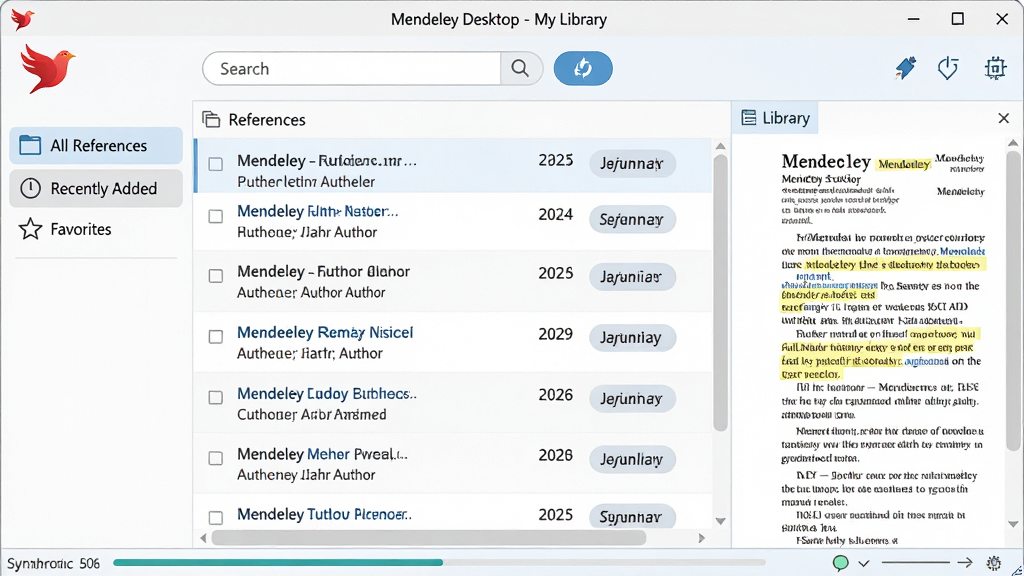
Task: Expand the status bar chevron dropdown
Action: coord(864,563)
